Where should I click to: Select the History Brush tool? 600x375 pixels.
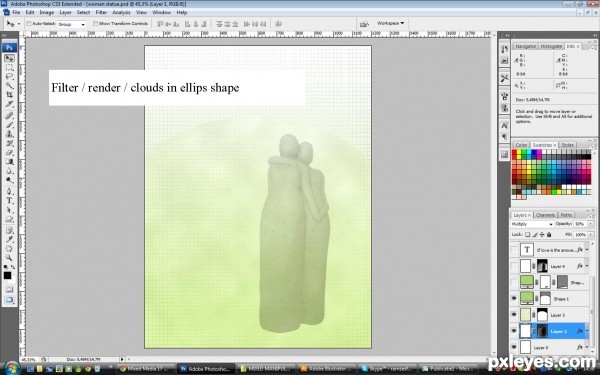coord(10,143)
